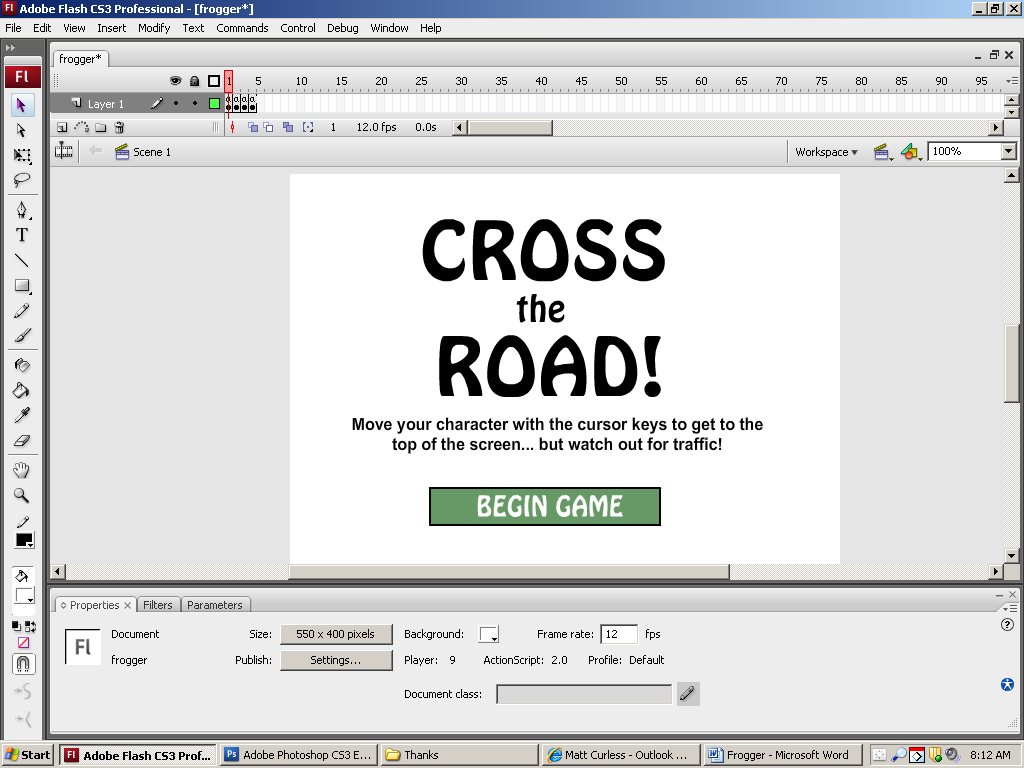Image resolution: width=1024 pixels, height=768 pixels.
Task: Choose the Paint Bucket tool
Action: coord(21,390)
